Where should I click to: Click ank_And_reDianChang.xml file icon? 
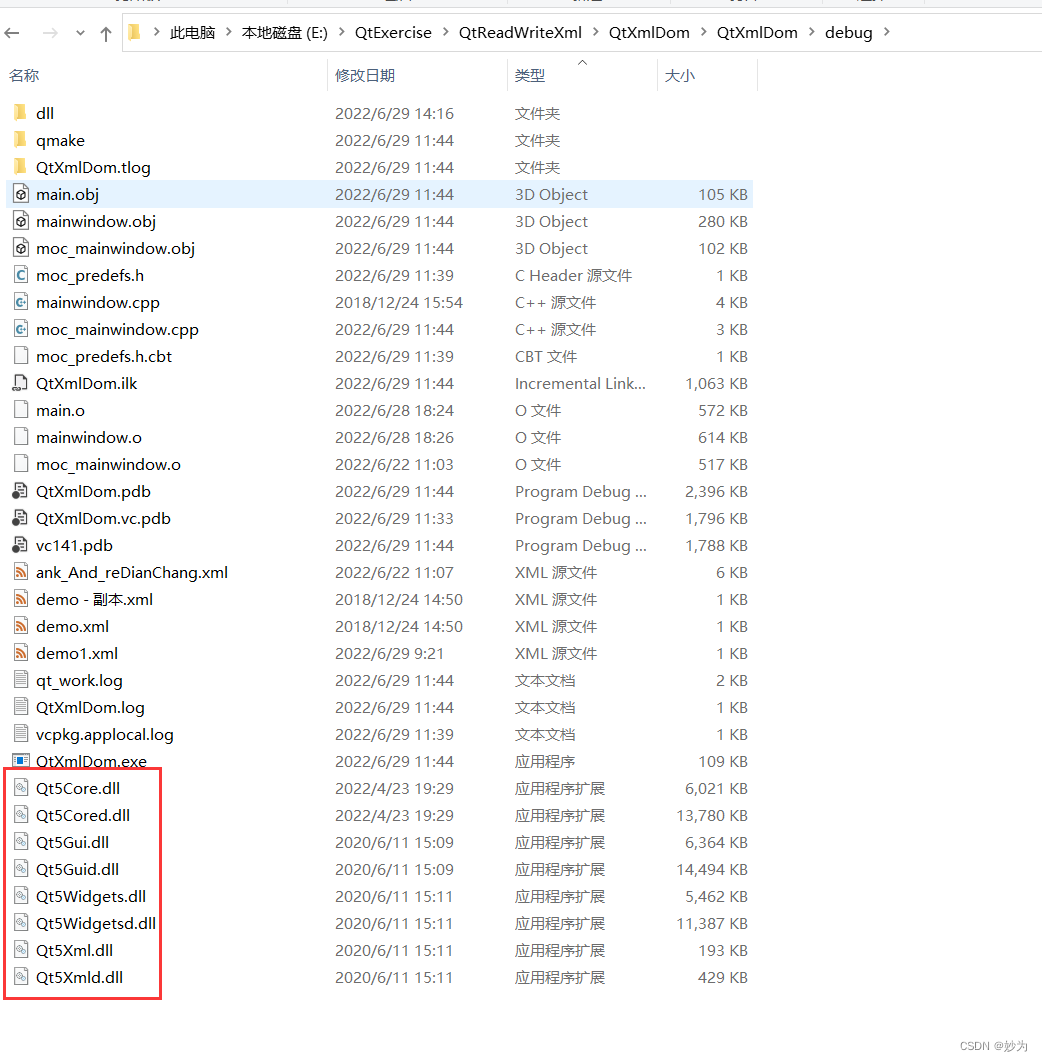pos(21,572)
